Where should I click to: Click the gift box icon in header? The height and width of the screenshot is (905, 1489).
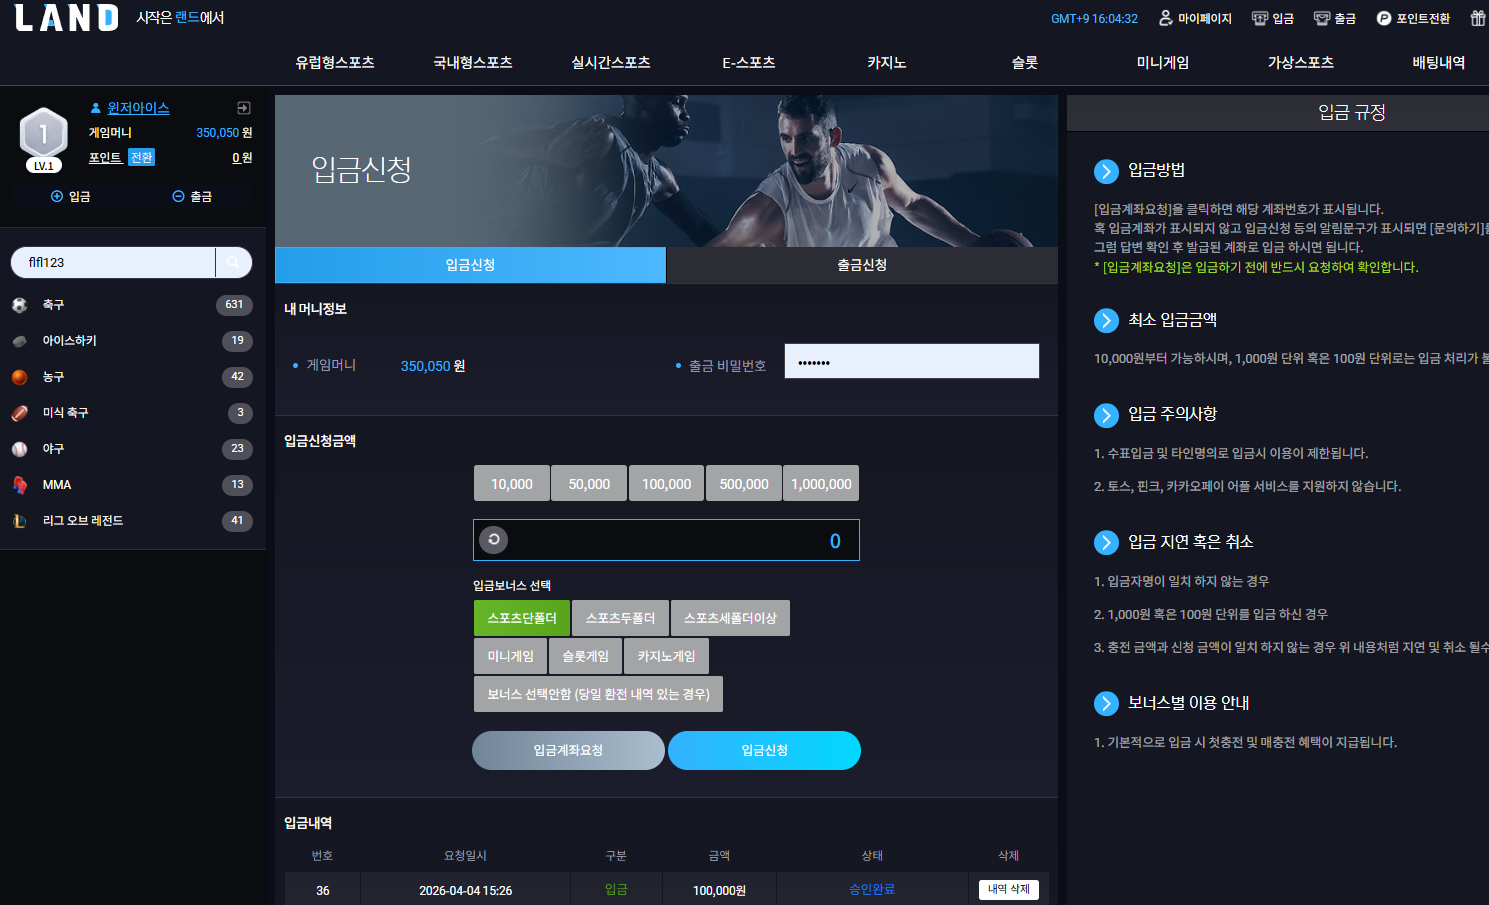point(1477,18)
